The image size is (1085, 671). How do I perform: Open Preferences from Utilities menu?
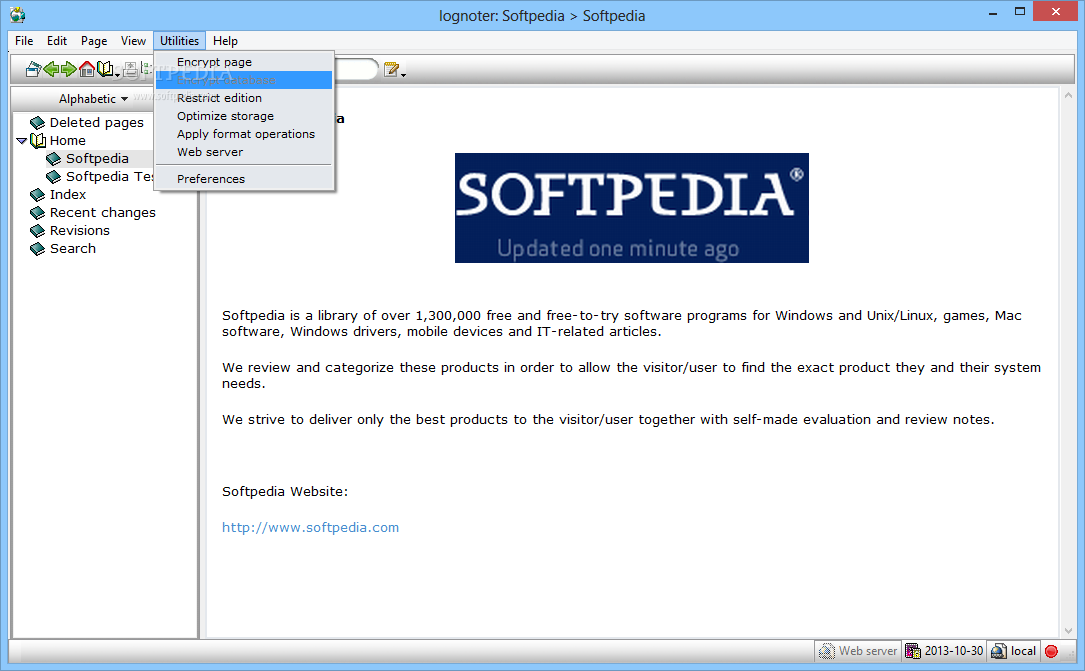[x=244, y=179]
